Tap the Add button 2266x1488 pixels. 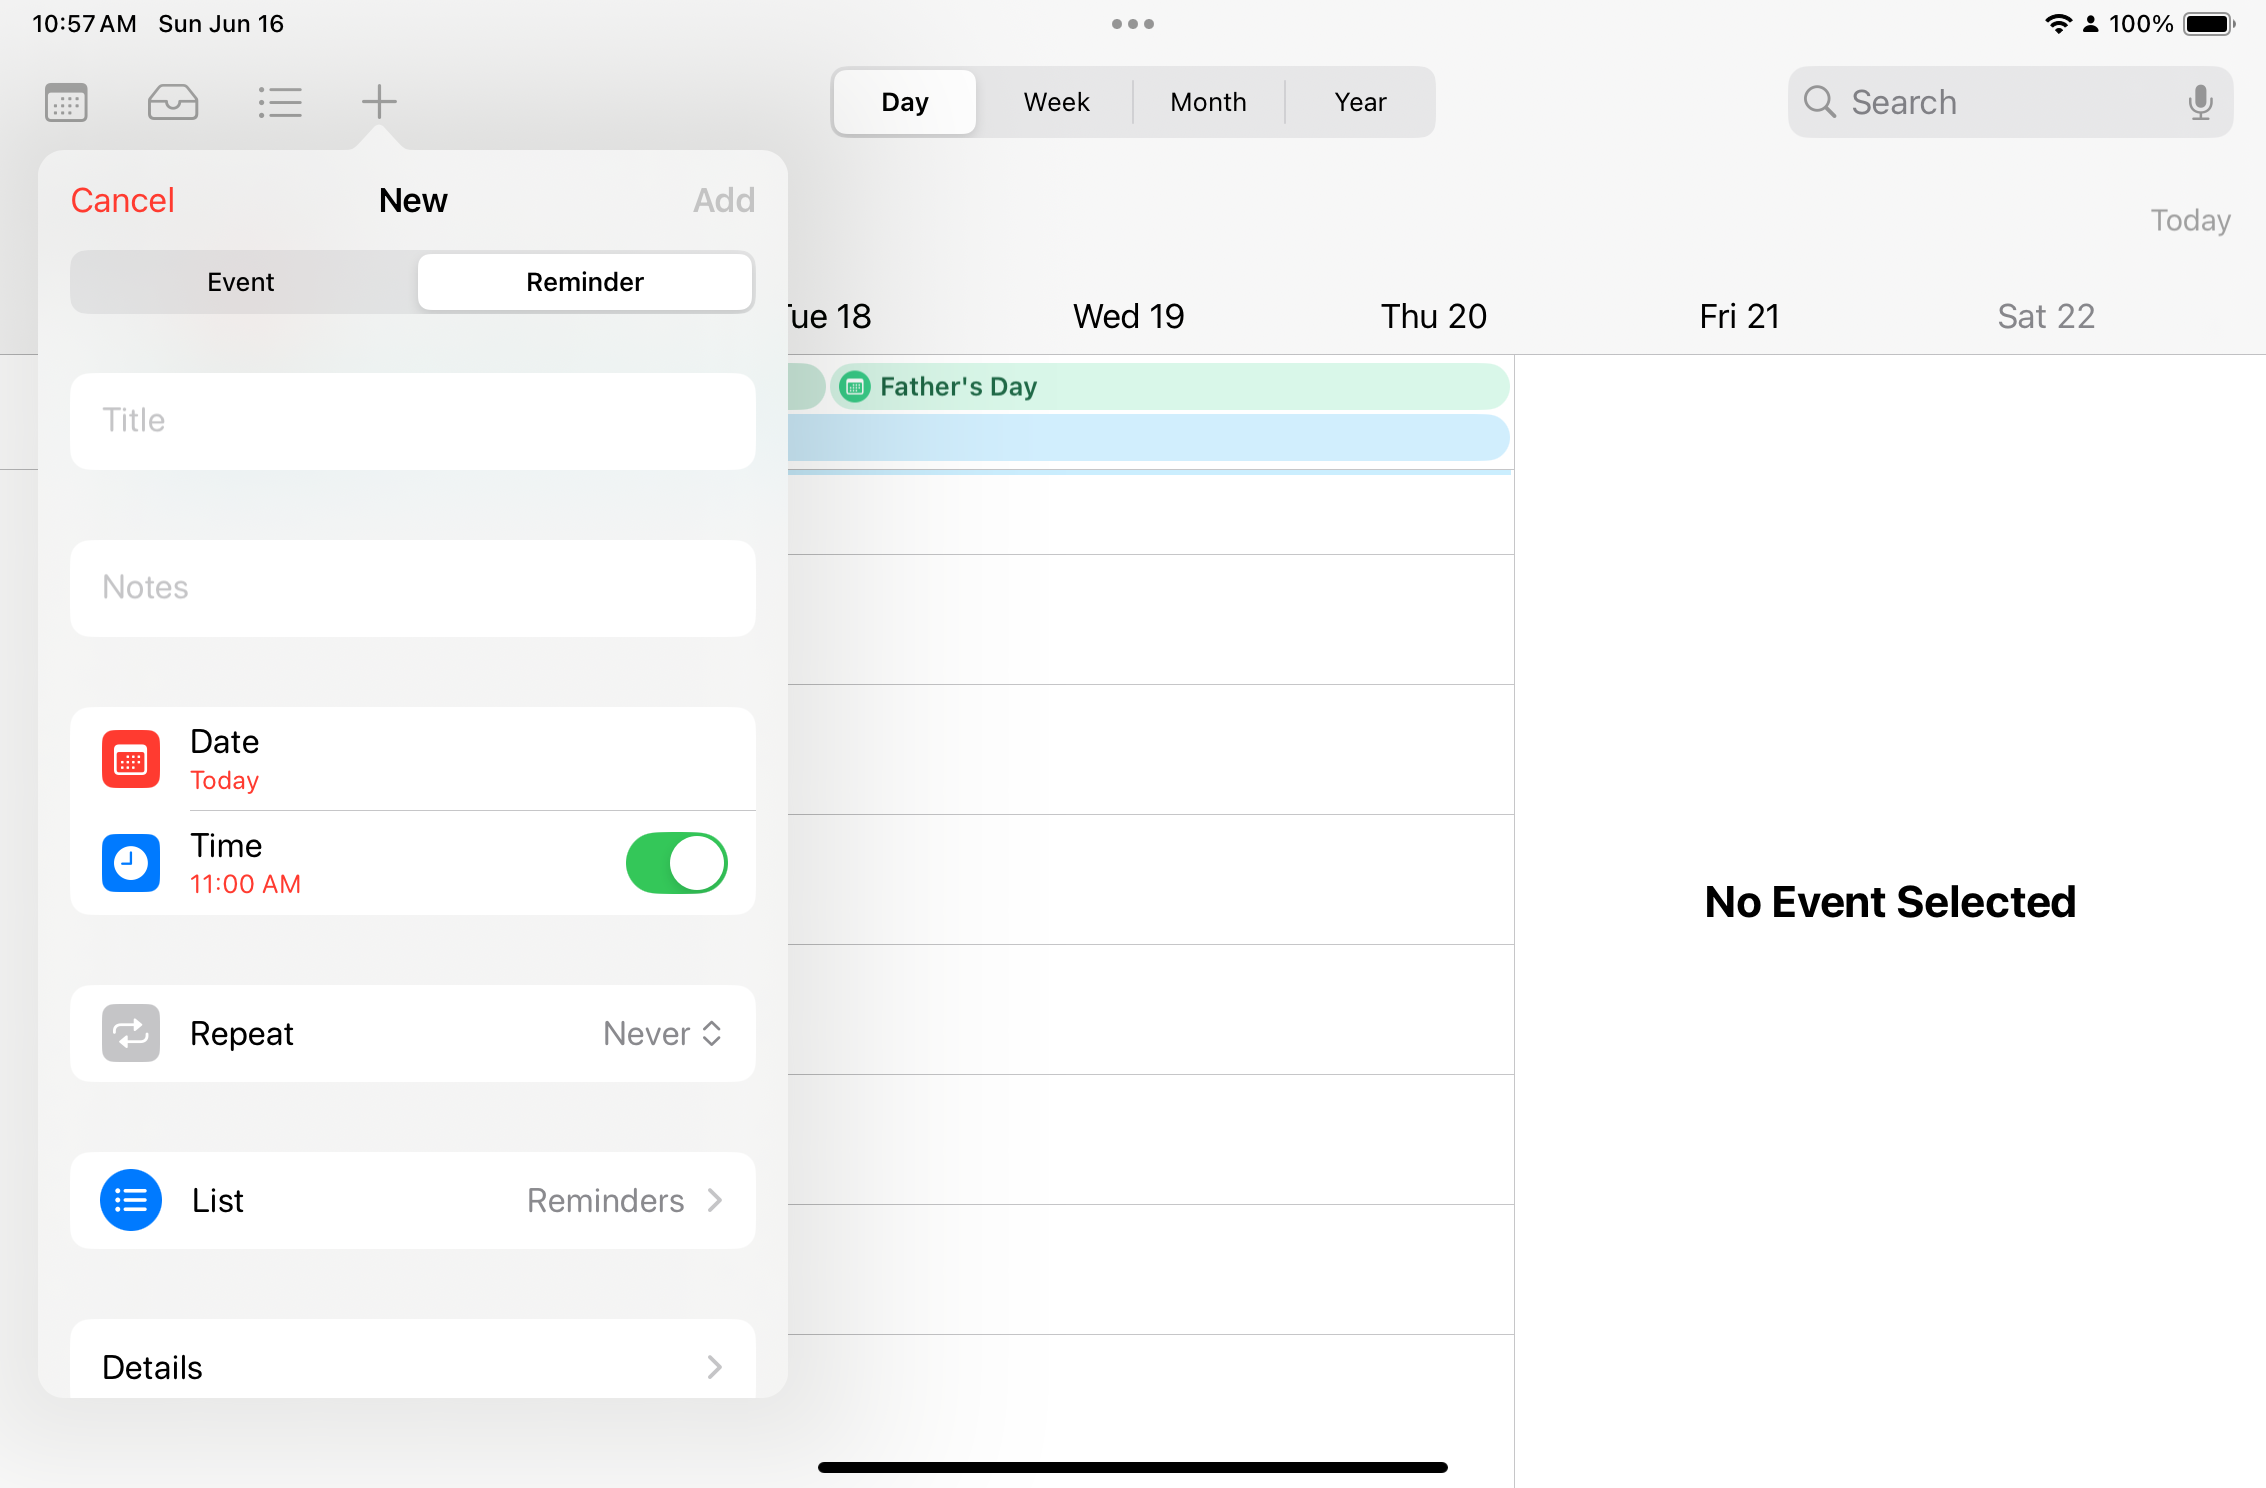point(724,199)
